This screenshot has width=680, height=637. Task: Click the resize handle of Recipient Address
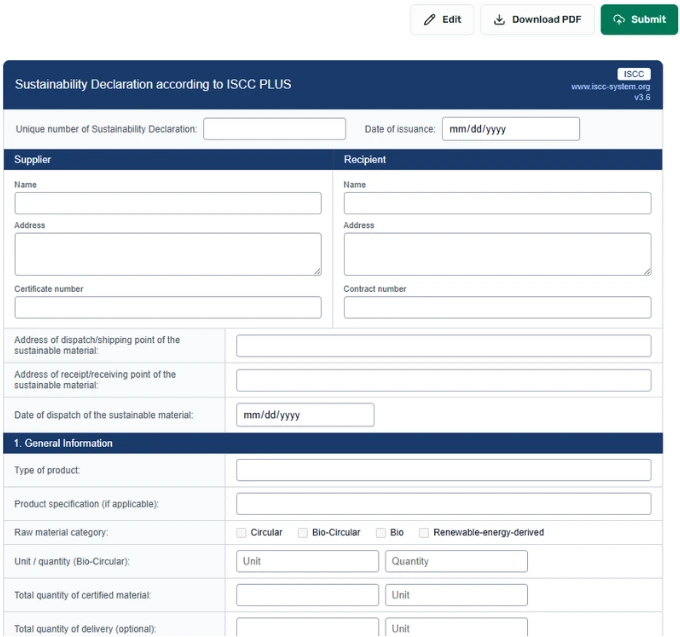point(647,271)
